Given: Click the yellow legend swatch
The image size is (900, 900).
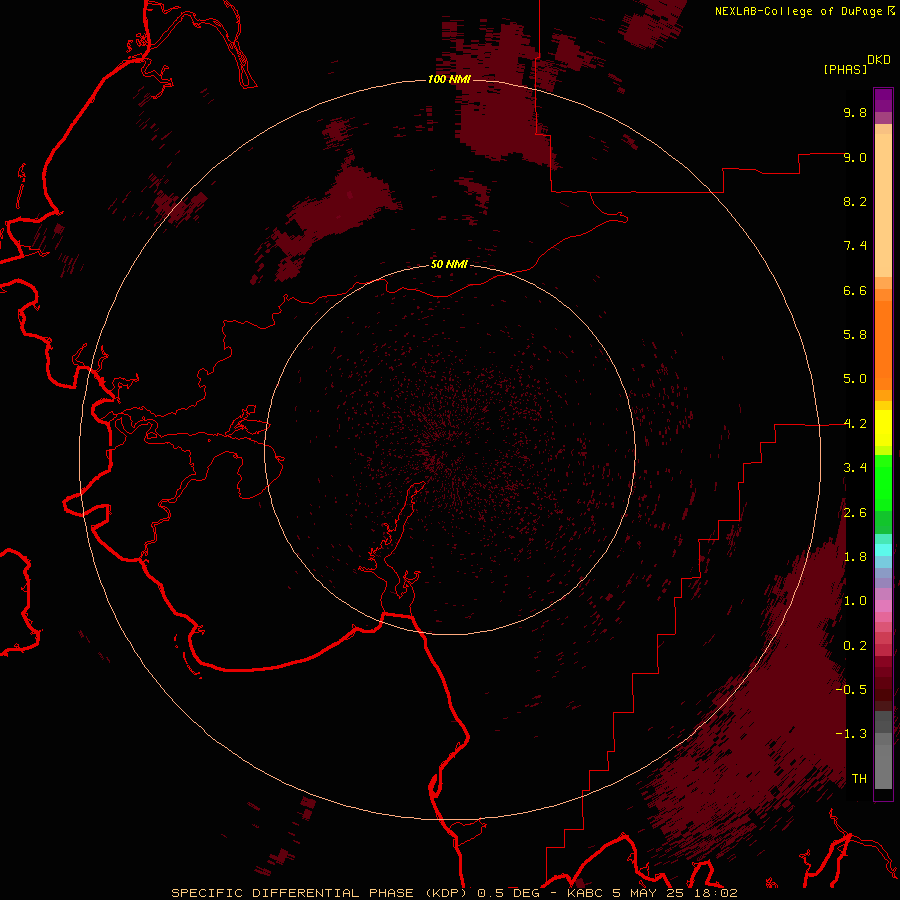Looking at the screenshot, I should tap(883, 428).
